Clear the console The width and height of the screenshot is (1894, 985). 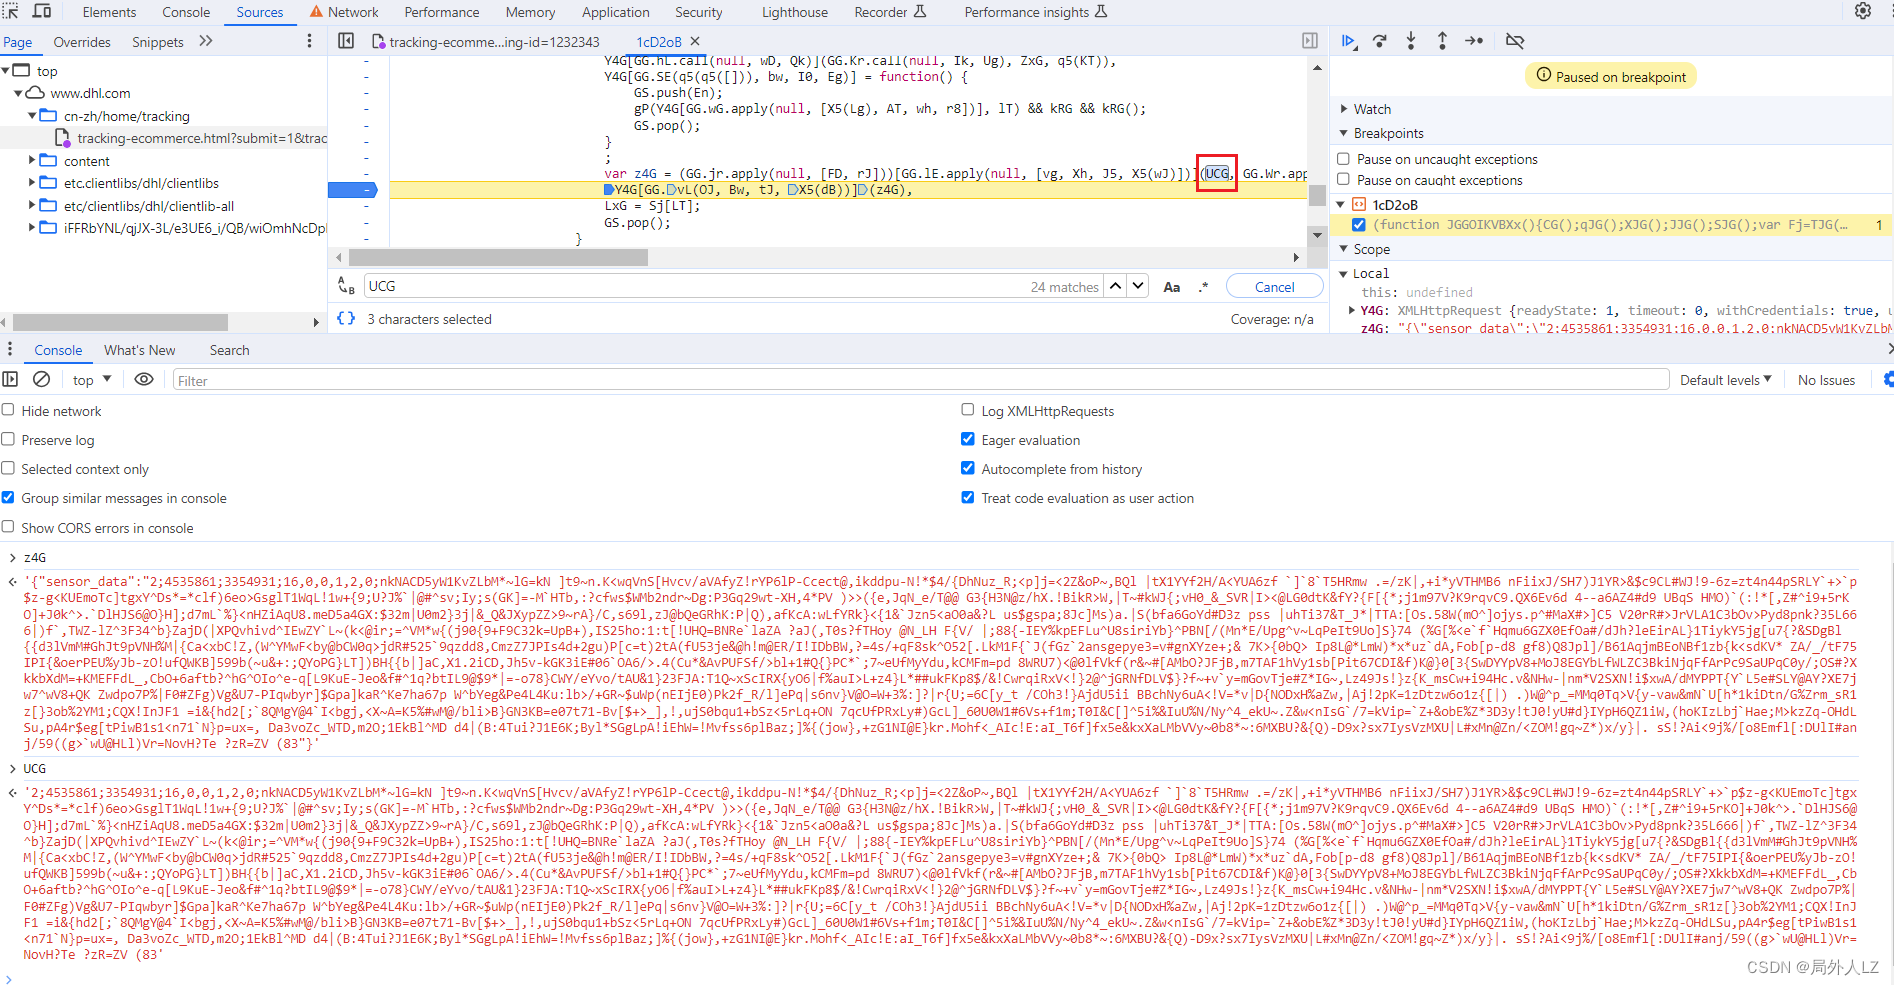(x=42, y=379)
